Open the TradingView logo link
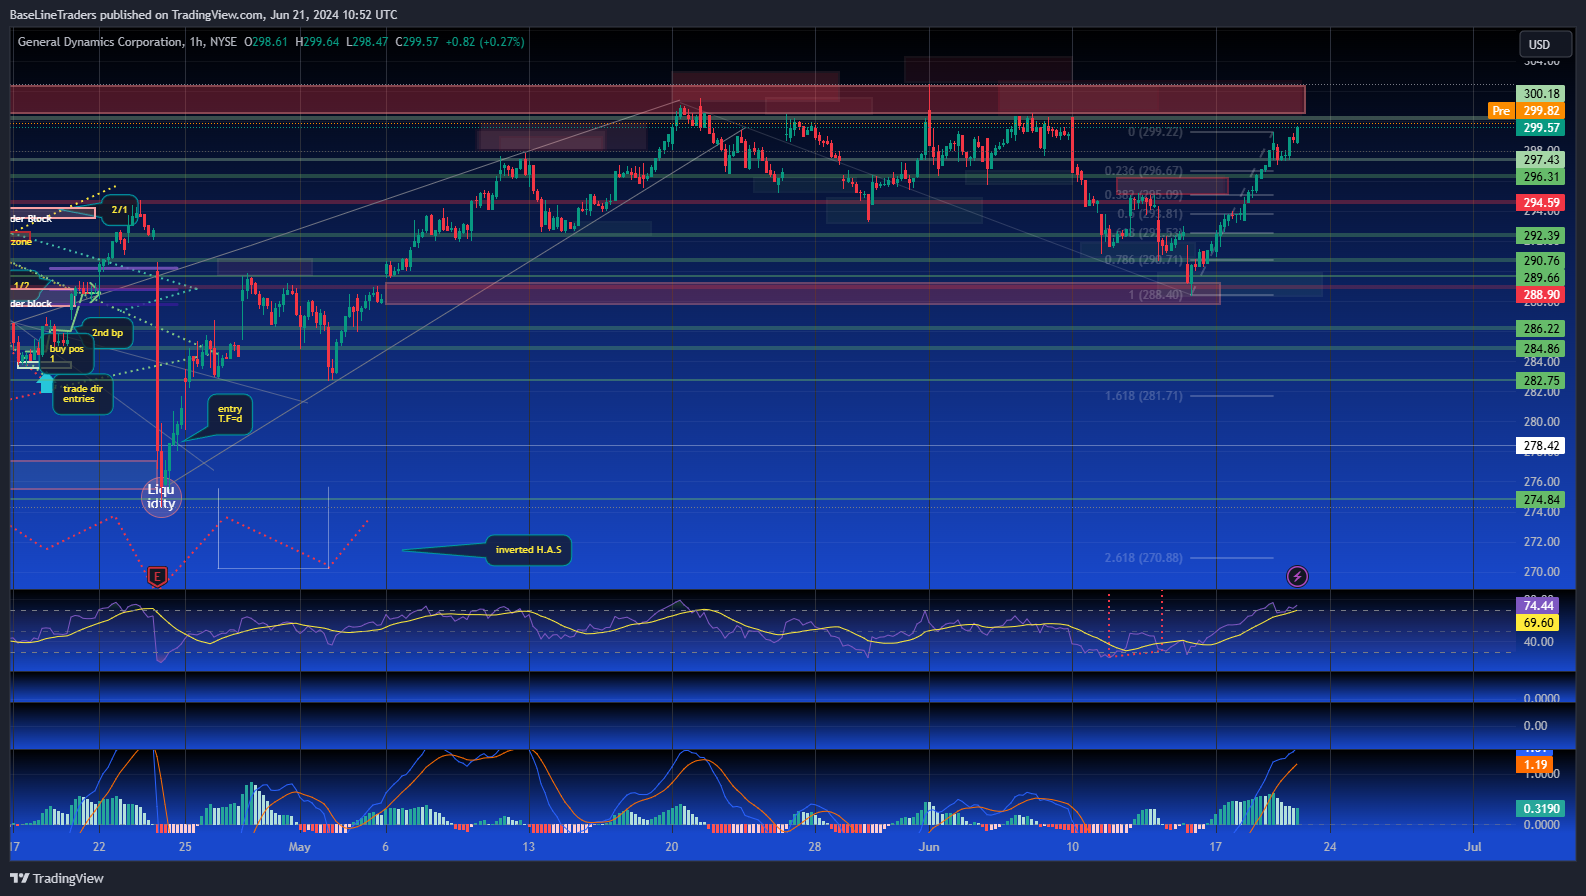The height and width of the screenshot is (896, 1586). coord(57,878)
